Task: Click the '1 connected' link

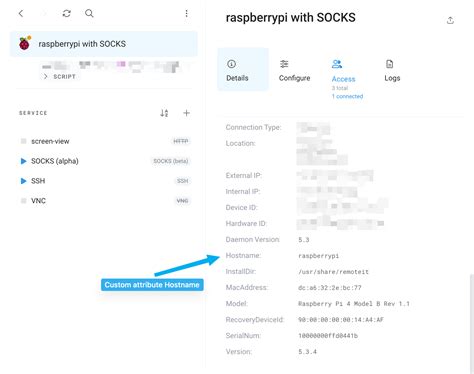Action: [347, 96]
